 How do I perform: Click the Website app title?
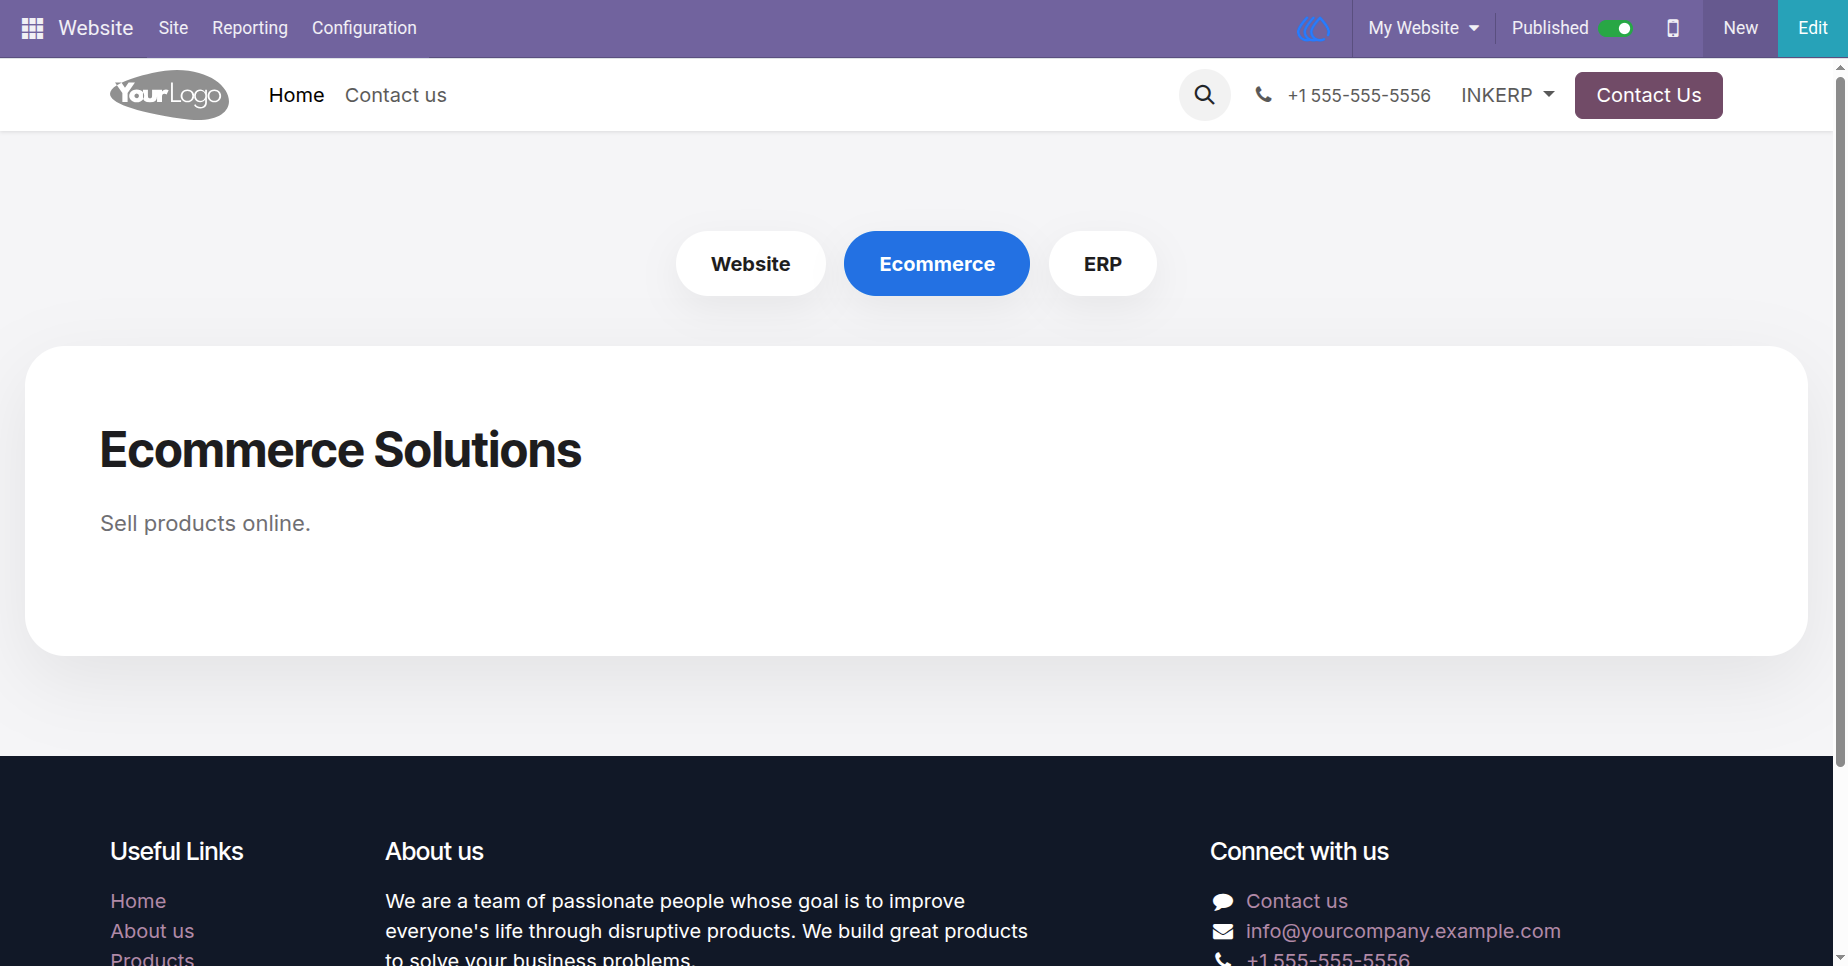pyautogui.click(x=96, y=28)
